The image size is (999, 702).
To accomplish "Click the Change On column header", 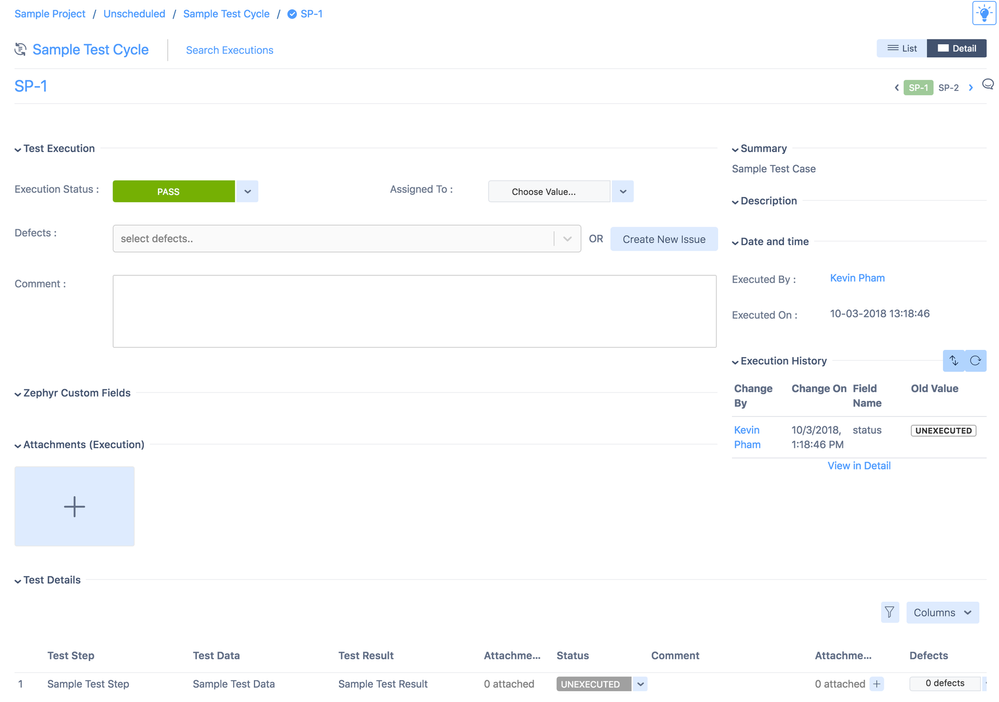I will pos(819,389).
